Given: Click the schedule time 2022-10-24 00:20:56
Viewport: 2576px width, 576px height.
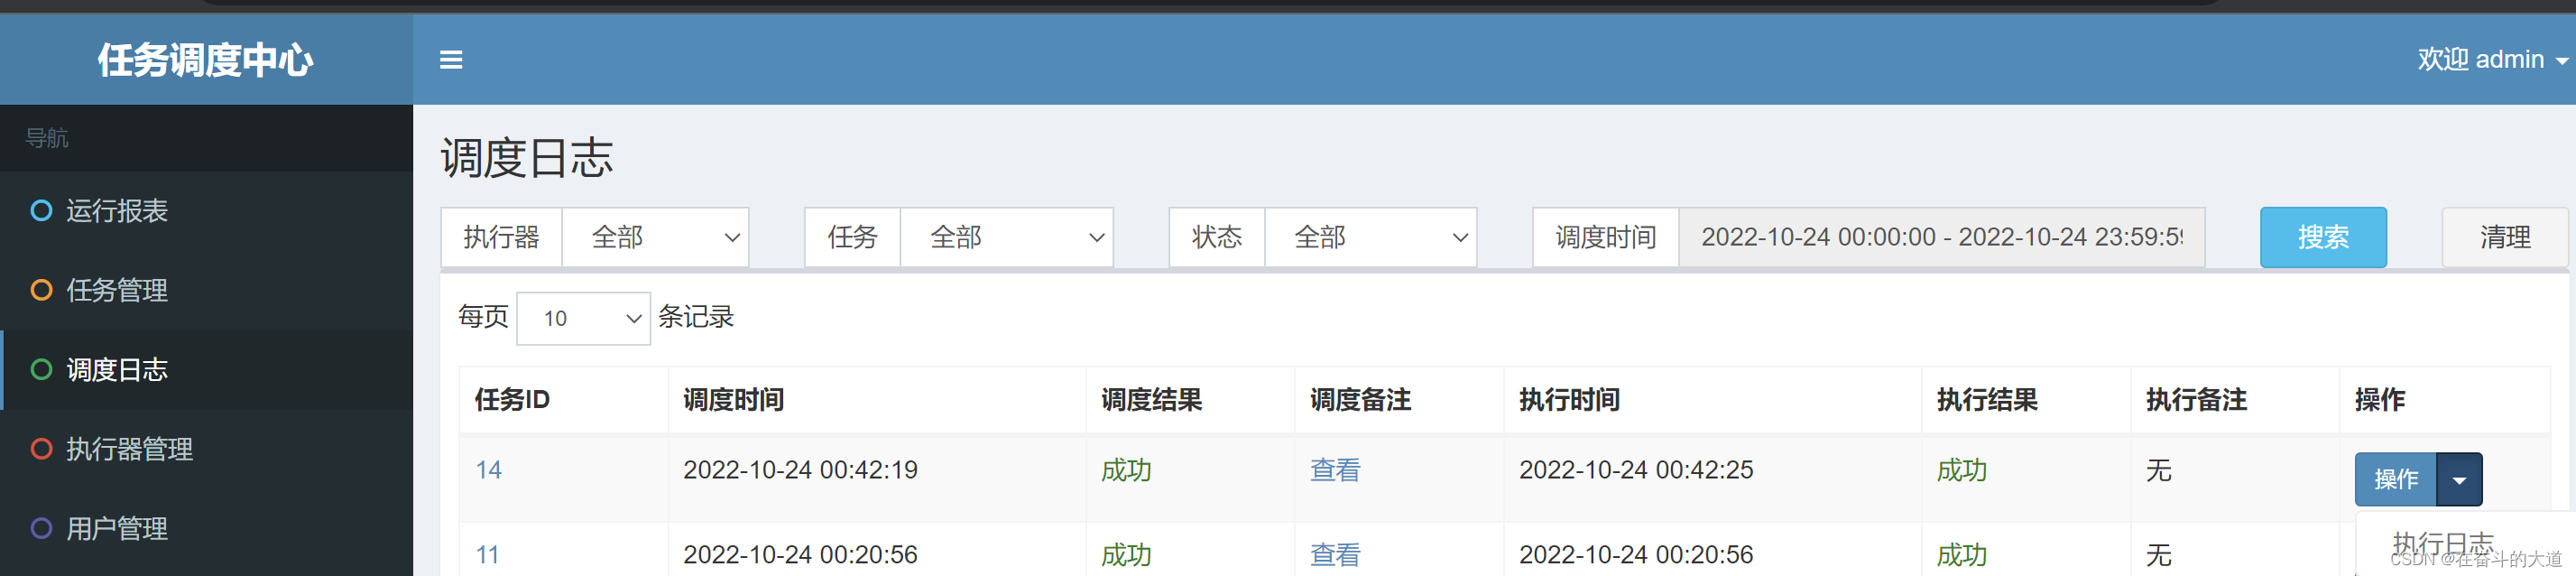Looking at the screenshot, I should [800, 555].
